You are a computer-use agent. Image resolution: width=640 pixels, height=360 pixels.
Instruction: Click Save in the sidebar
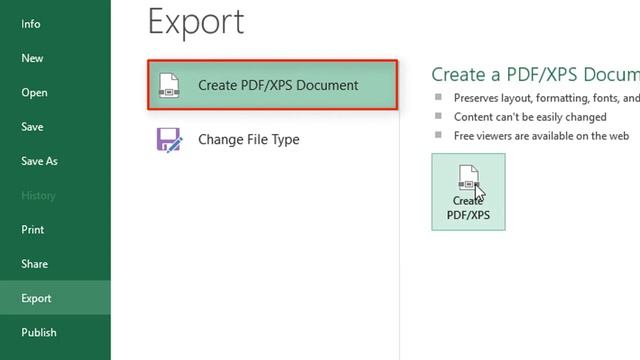55,127
